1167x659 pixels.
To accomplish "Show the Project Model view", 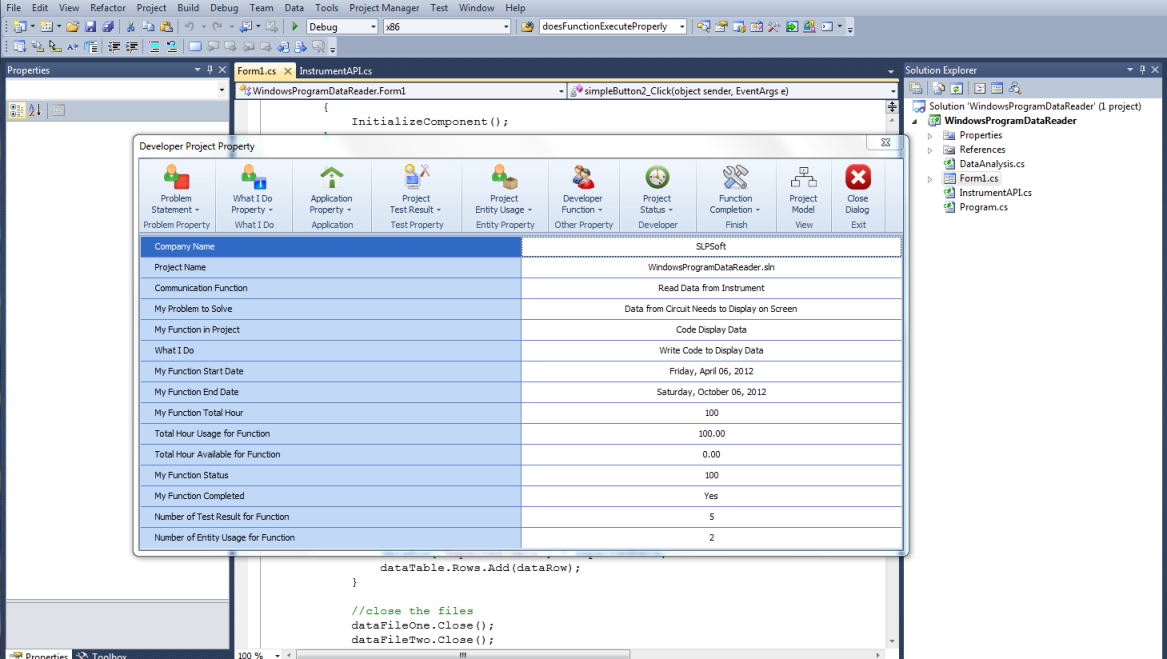I will [803, 190].
